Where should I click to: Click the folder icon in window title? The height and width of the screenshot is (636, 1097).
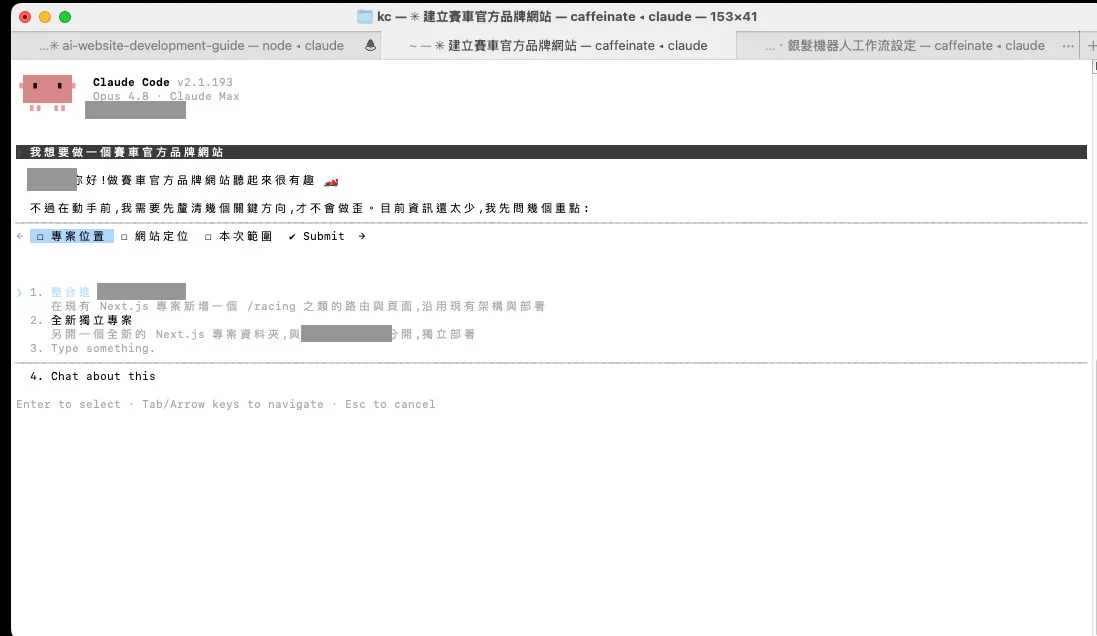point(365,17)
